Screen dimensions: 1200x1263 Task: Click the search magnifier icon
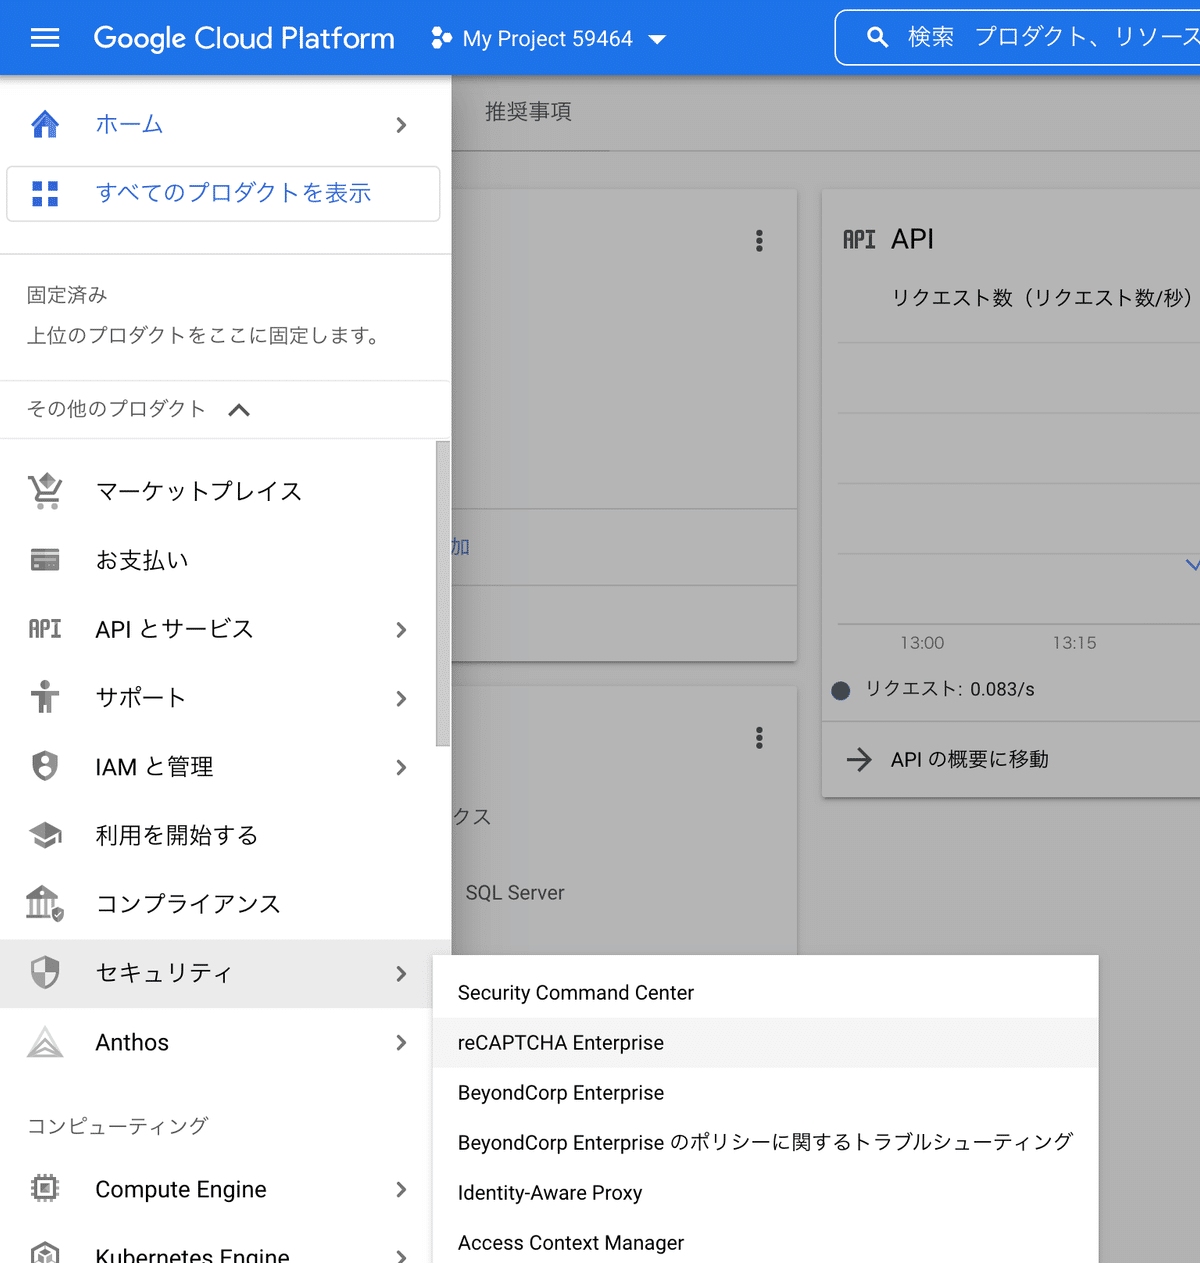877,38
